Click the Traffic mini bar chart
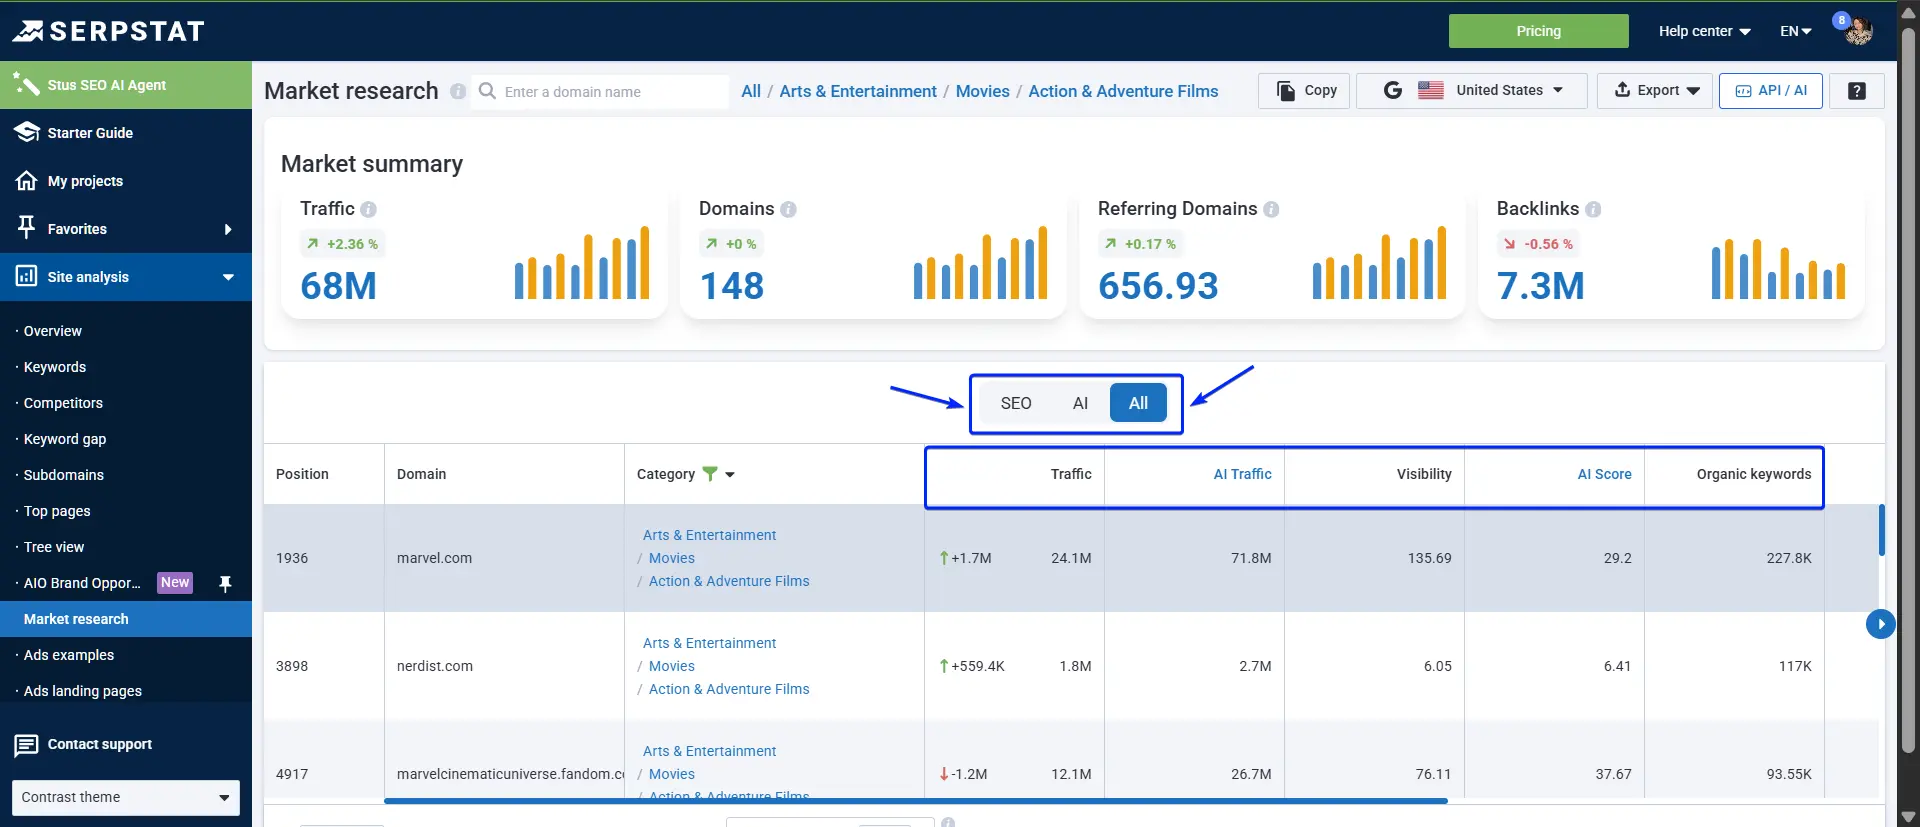 [x=582, y=262]
